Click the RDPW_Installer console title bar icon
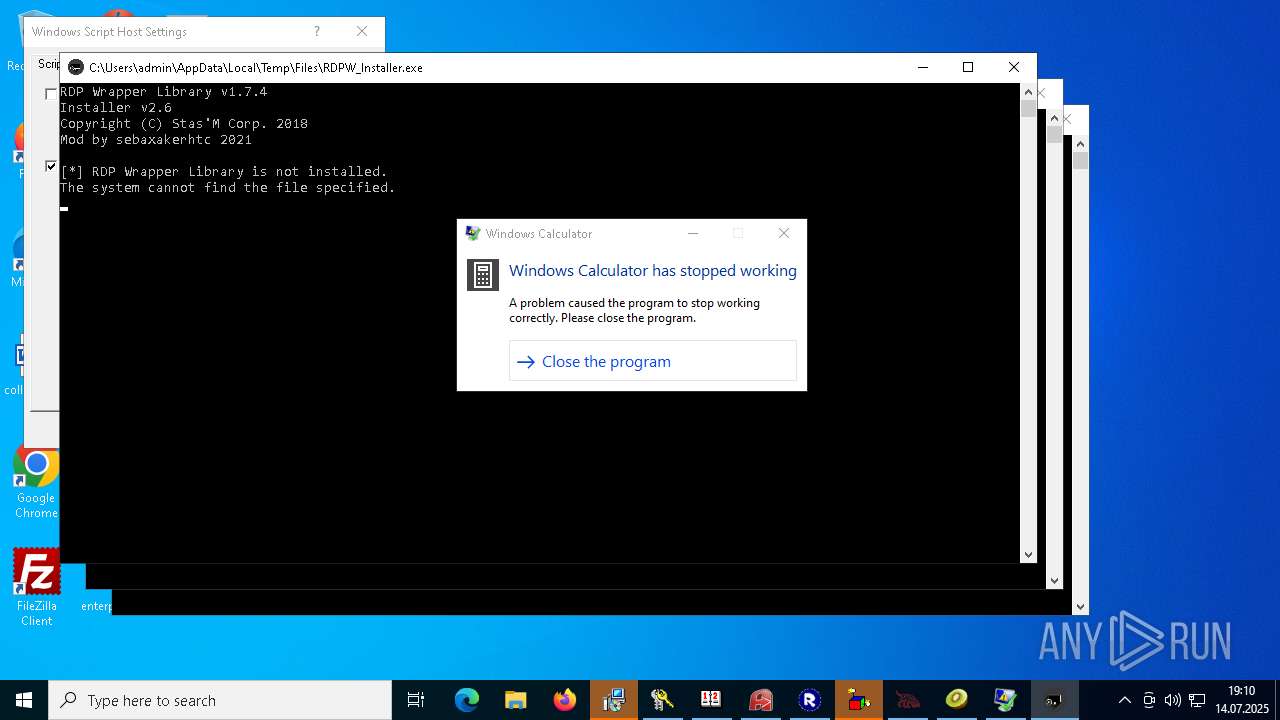 click(76, 67)
